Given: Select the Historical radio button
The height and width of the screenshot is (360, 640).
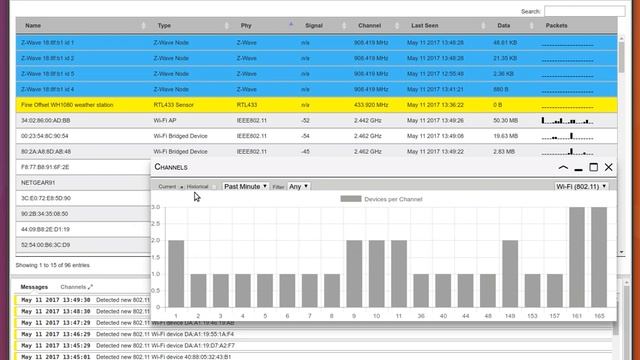Looking at the screenshot, I should [214, 187].
